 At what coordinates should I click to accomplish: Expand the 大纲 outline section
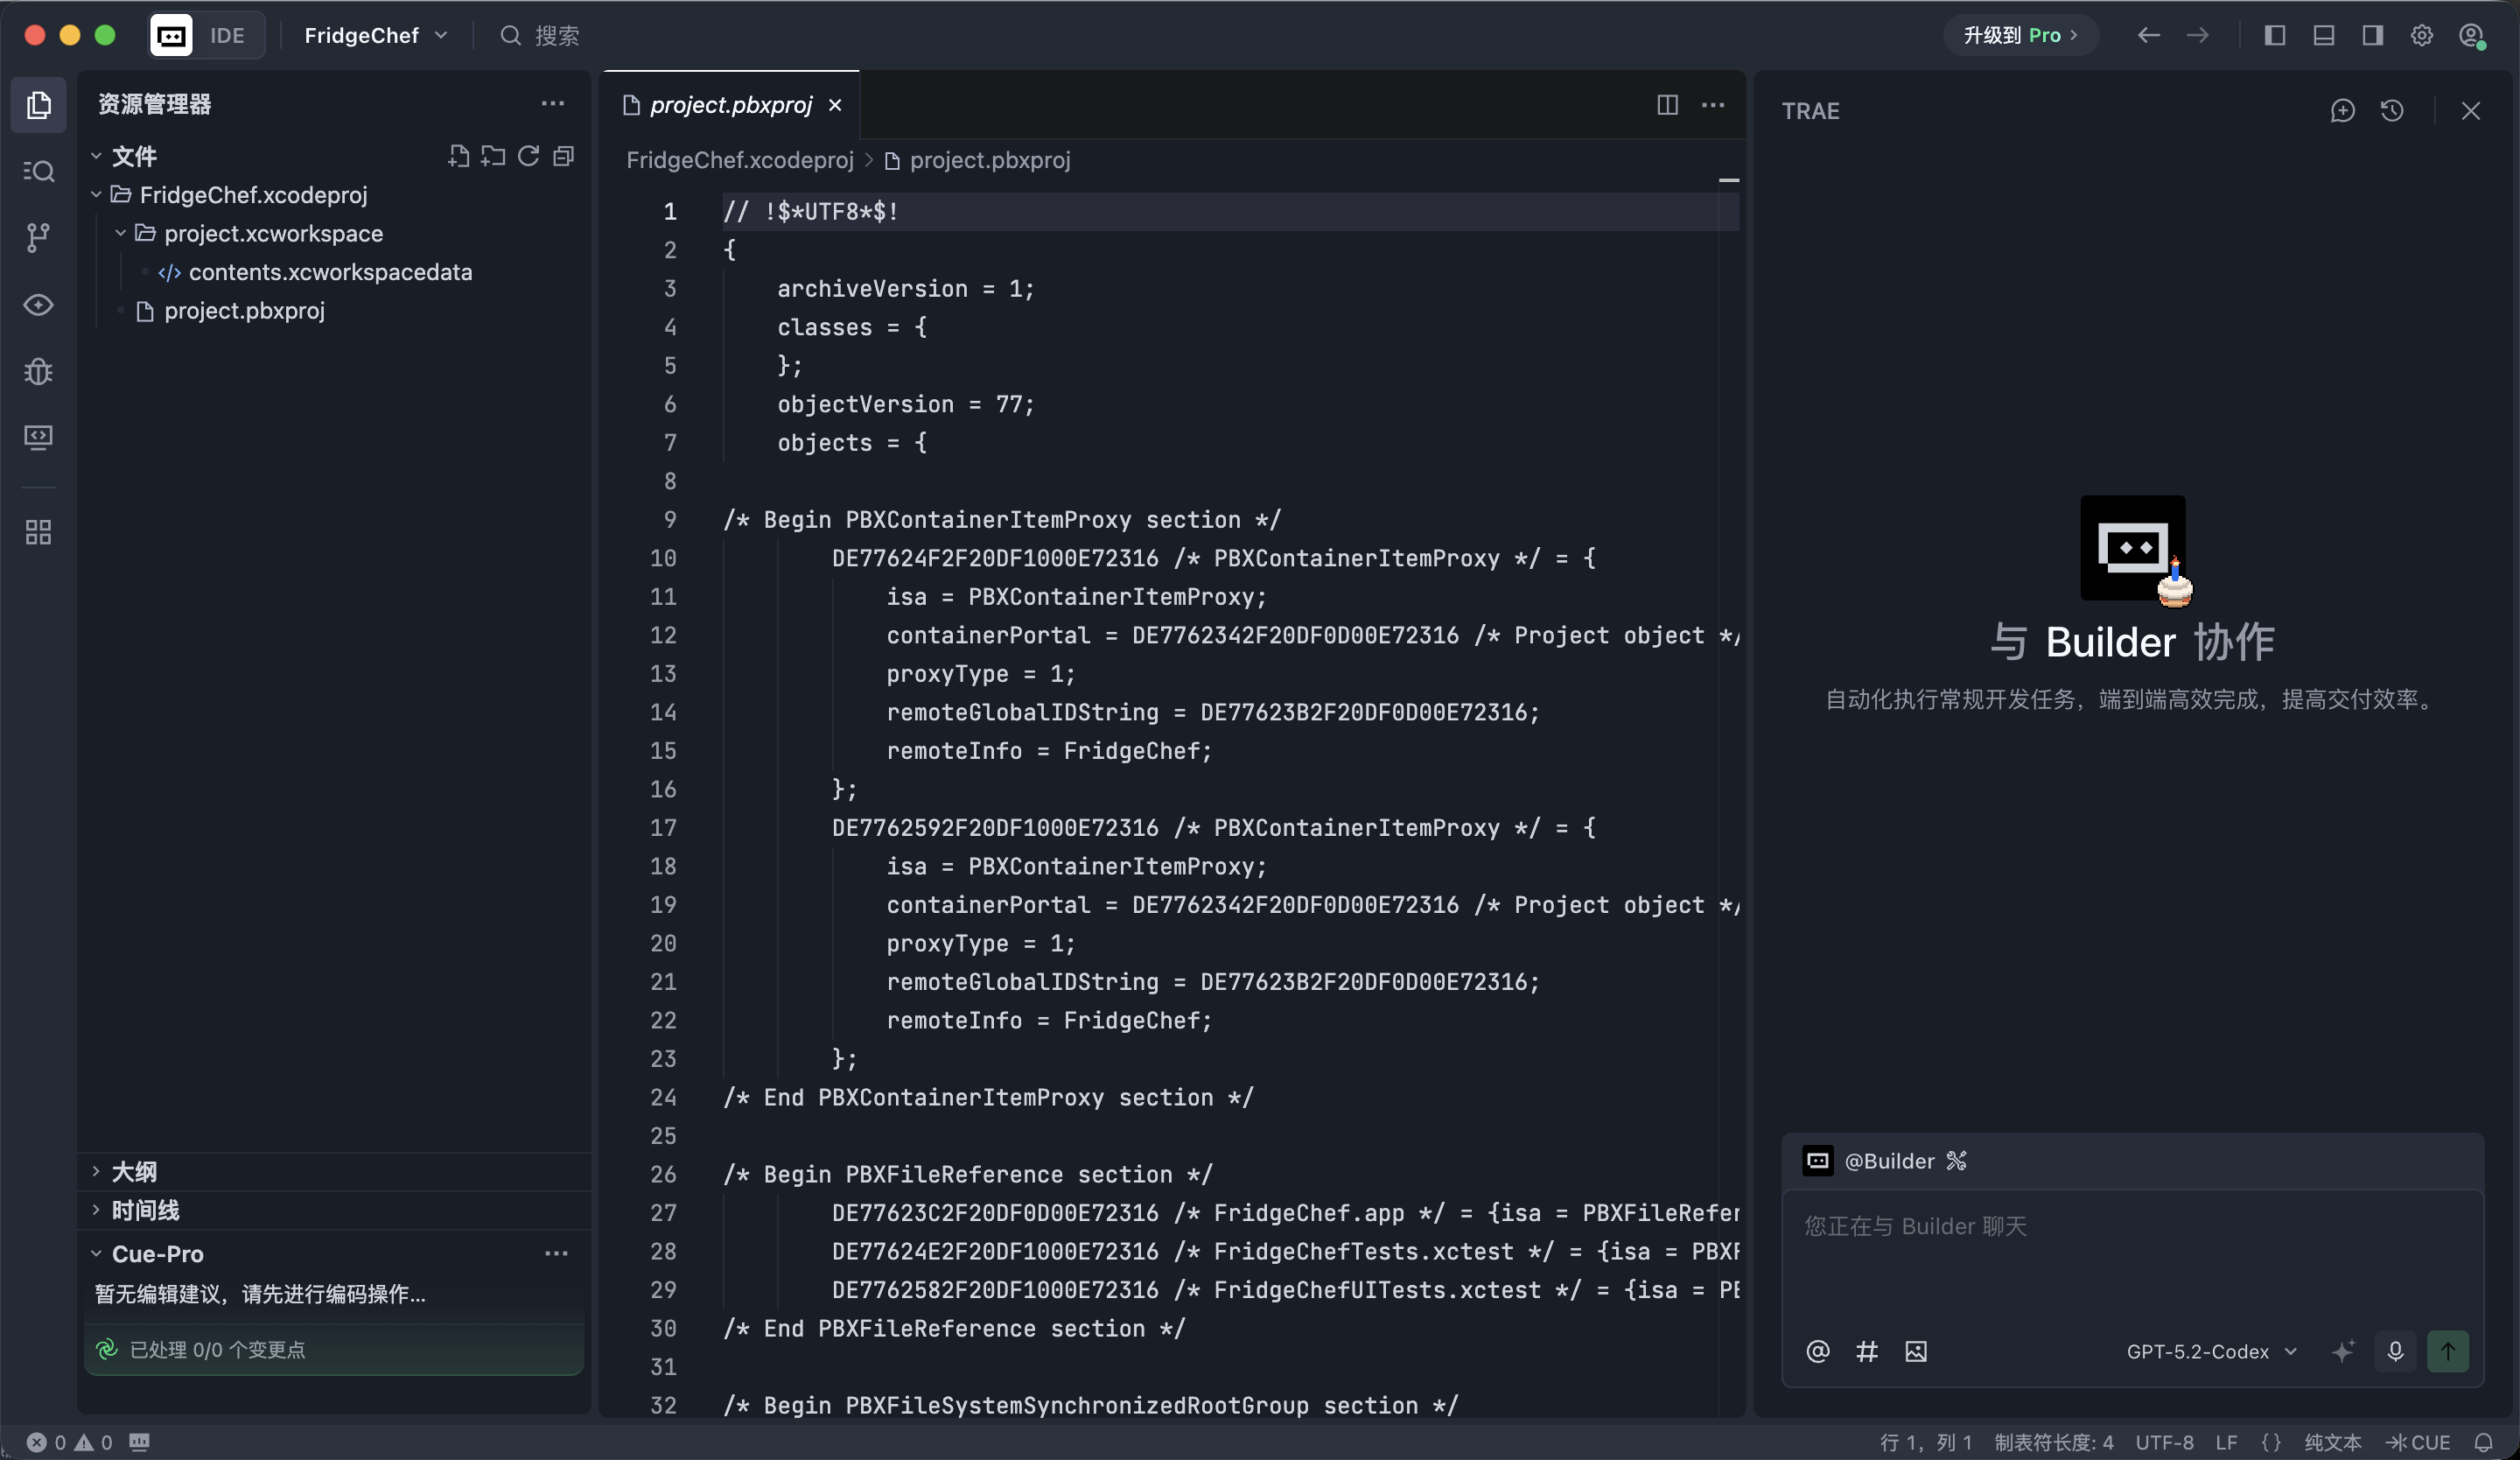134,1171
